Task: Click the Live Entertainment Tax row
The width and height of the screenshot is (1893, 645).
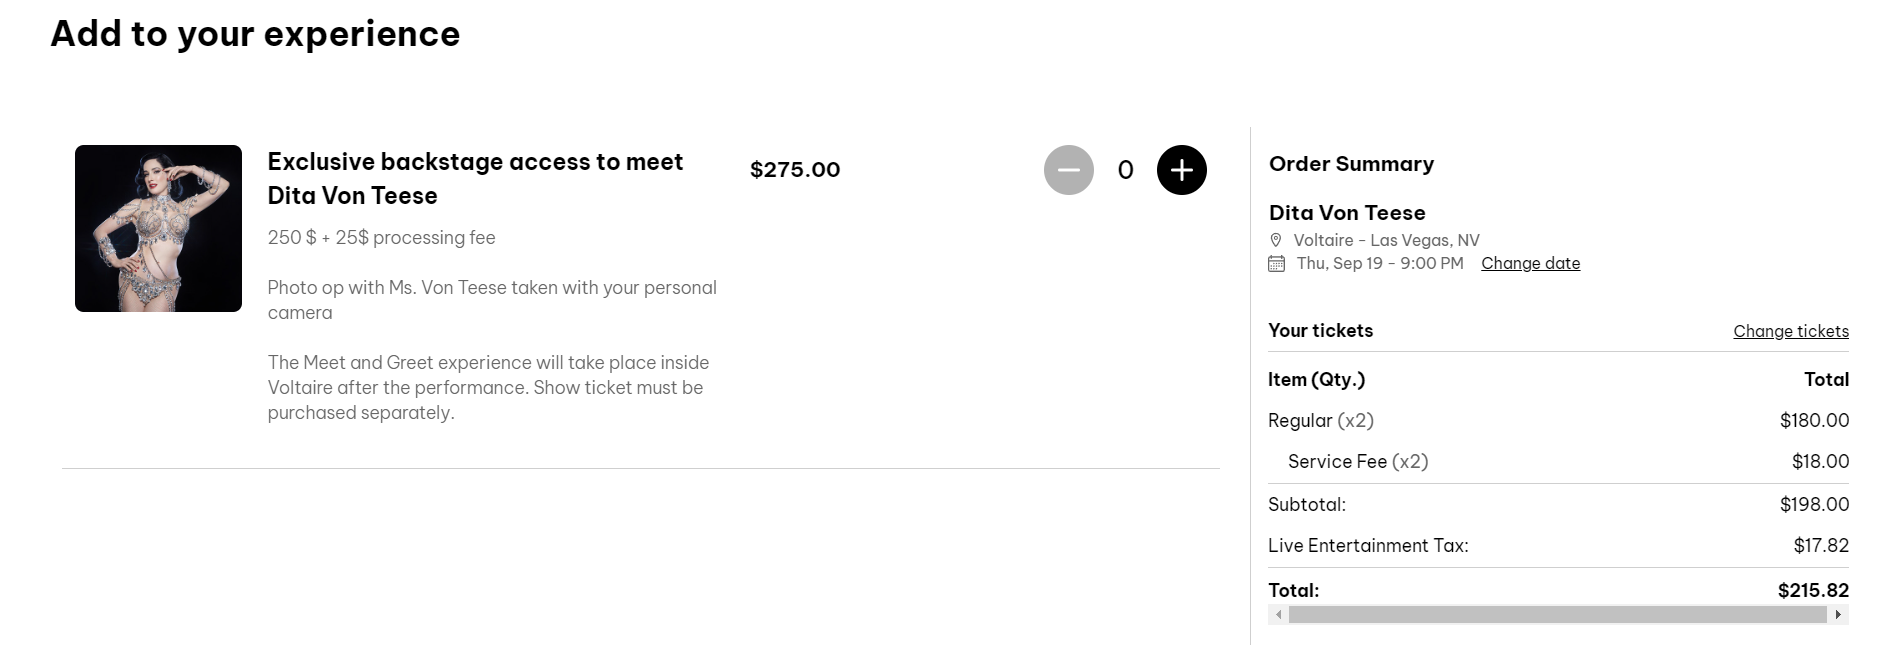Action: click(1368, 546)
